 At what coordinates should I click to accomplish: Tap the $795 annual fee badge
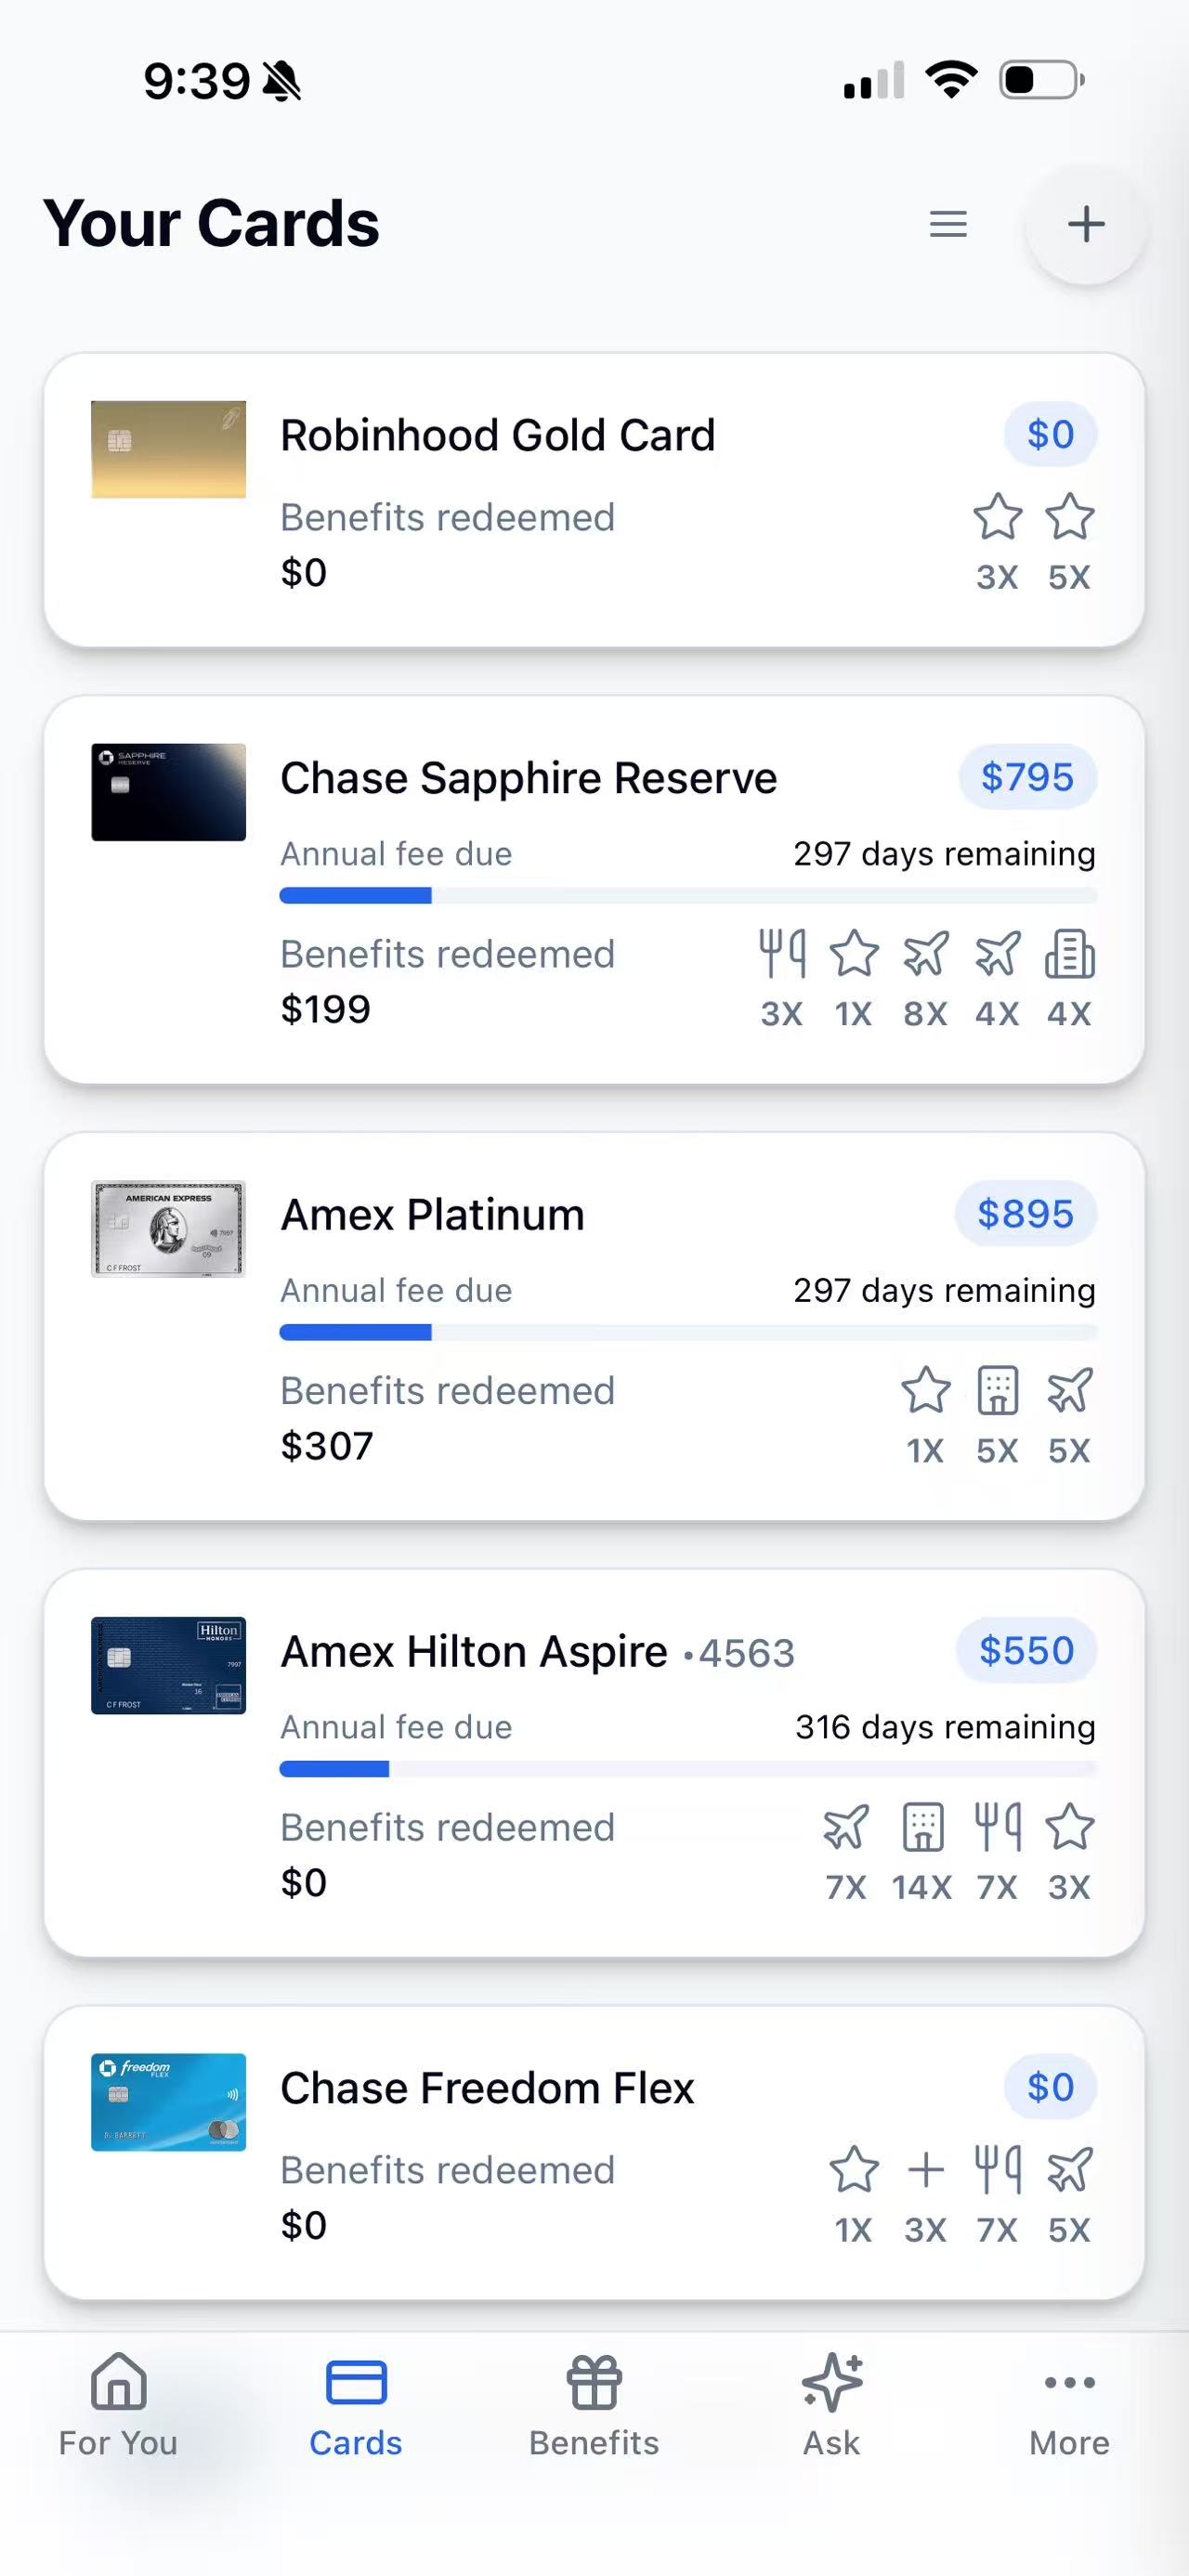[x=1027, y=777]
